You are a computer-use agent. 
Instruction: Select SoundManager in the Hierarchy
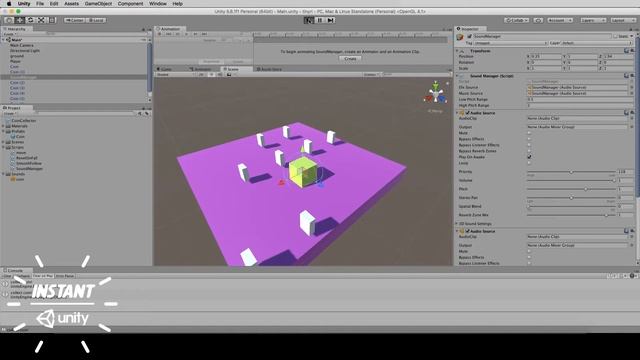click(23, 77)
